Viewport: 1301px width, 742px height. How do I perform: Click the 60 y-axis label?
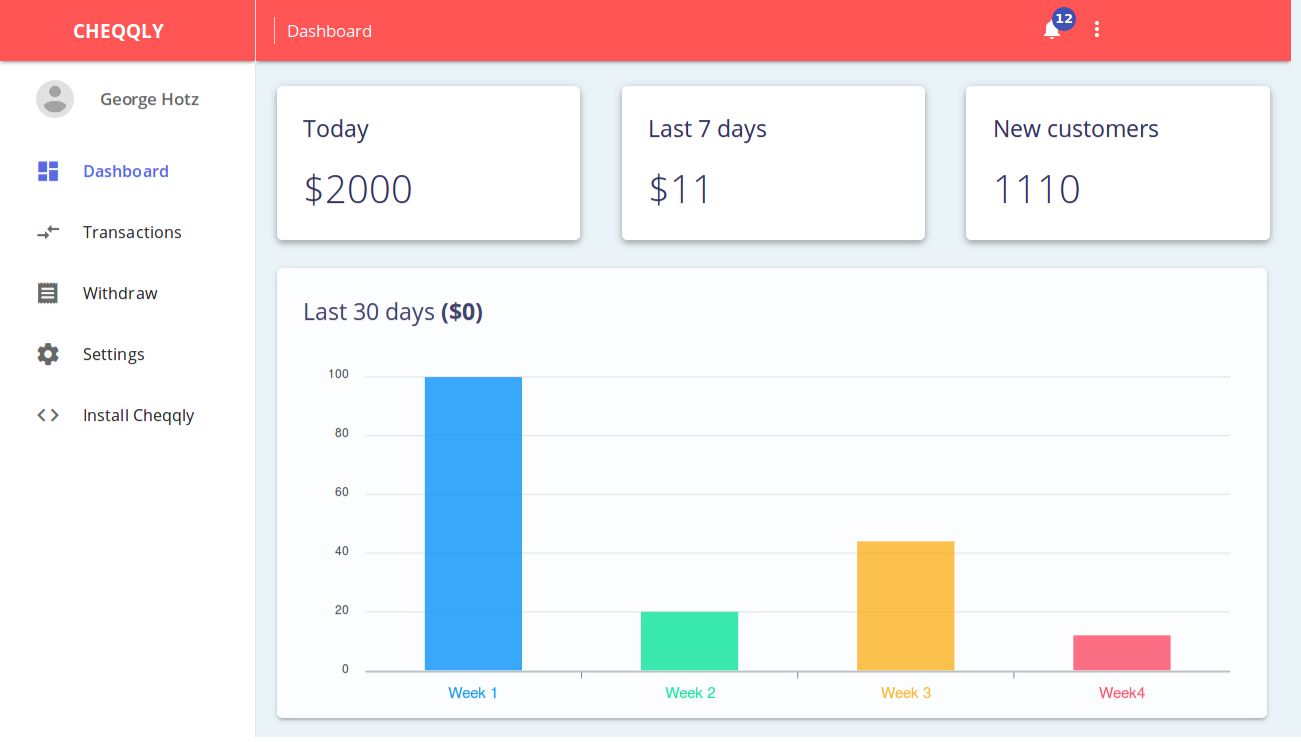[x=342, y=493]
